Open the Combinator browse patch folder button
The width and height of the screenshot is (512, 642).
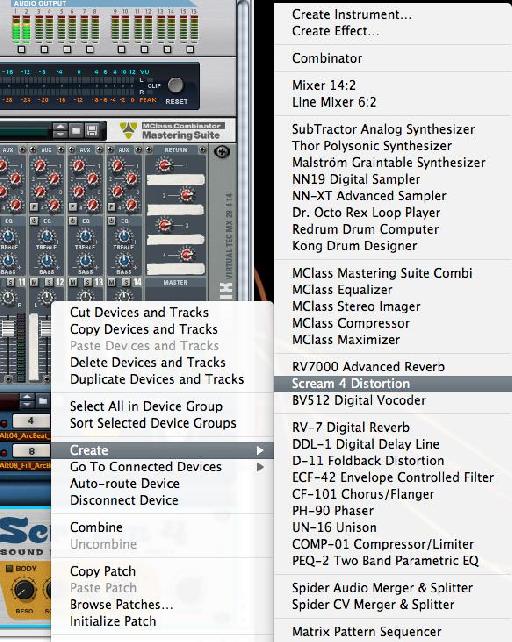pos(76,131)
